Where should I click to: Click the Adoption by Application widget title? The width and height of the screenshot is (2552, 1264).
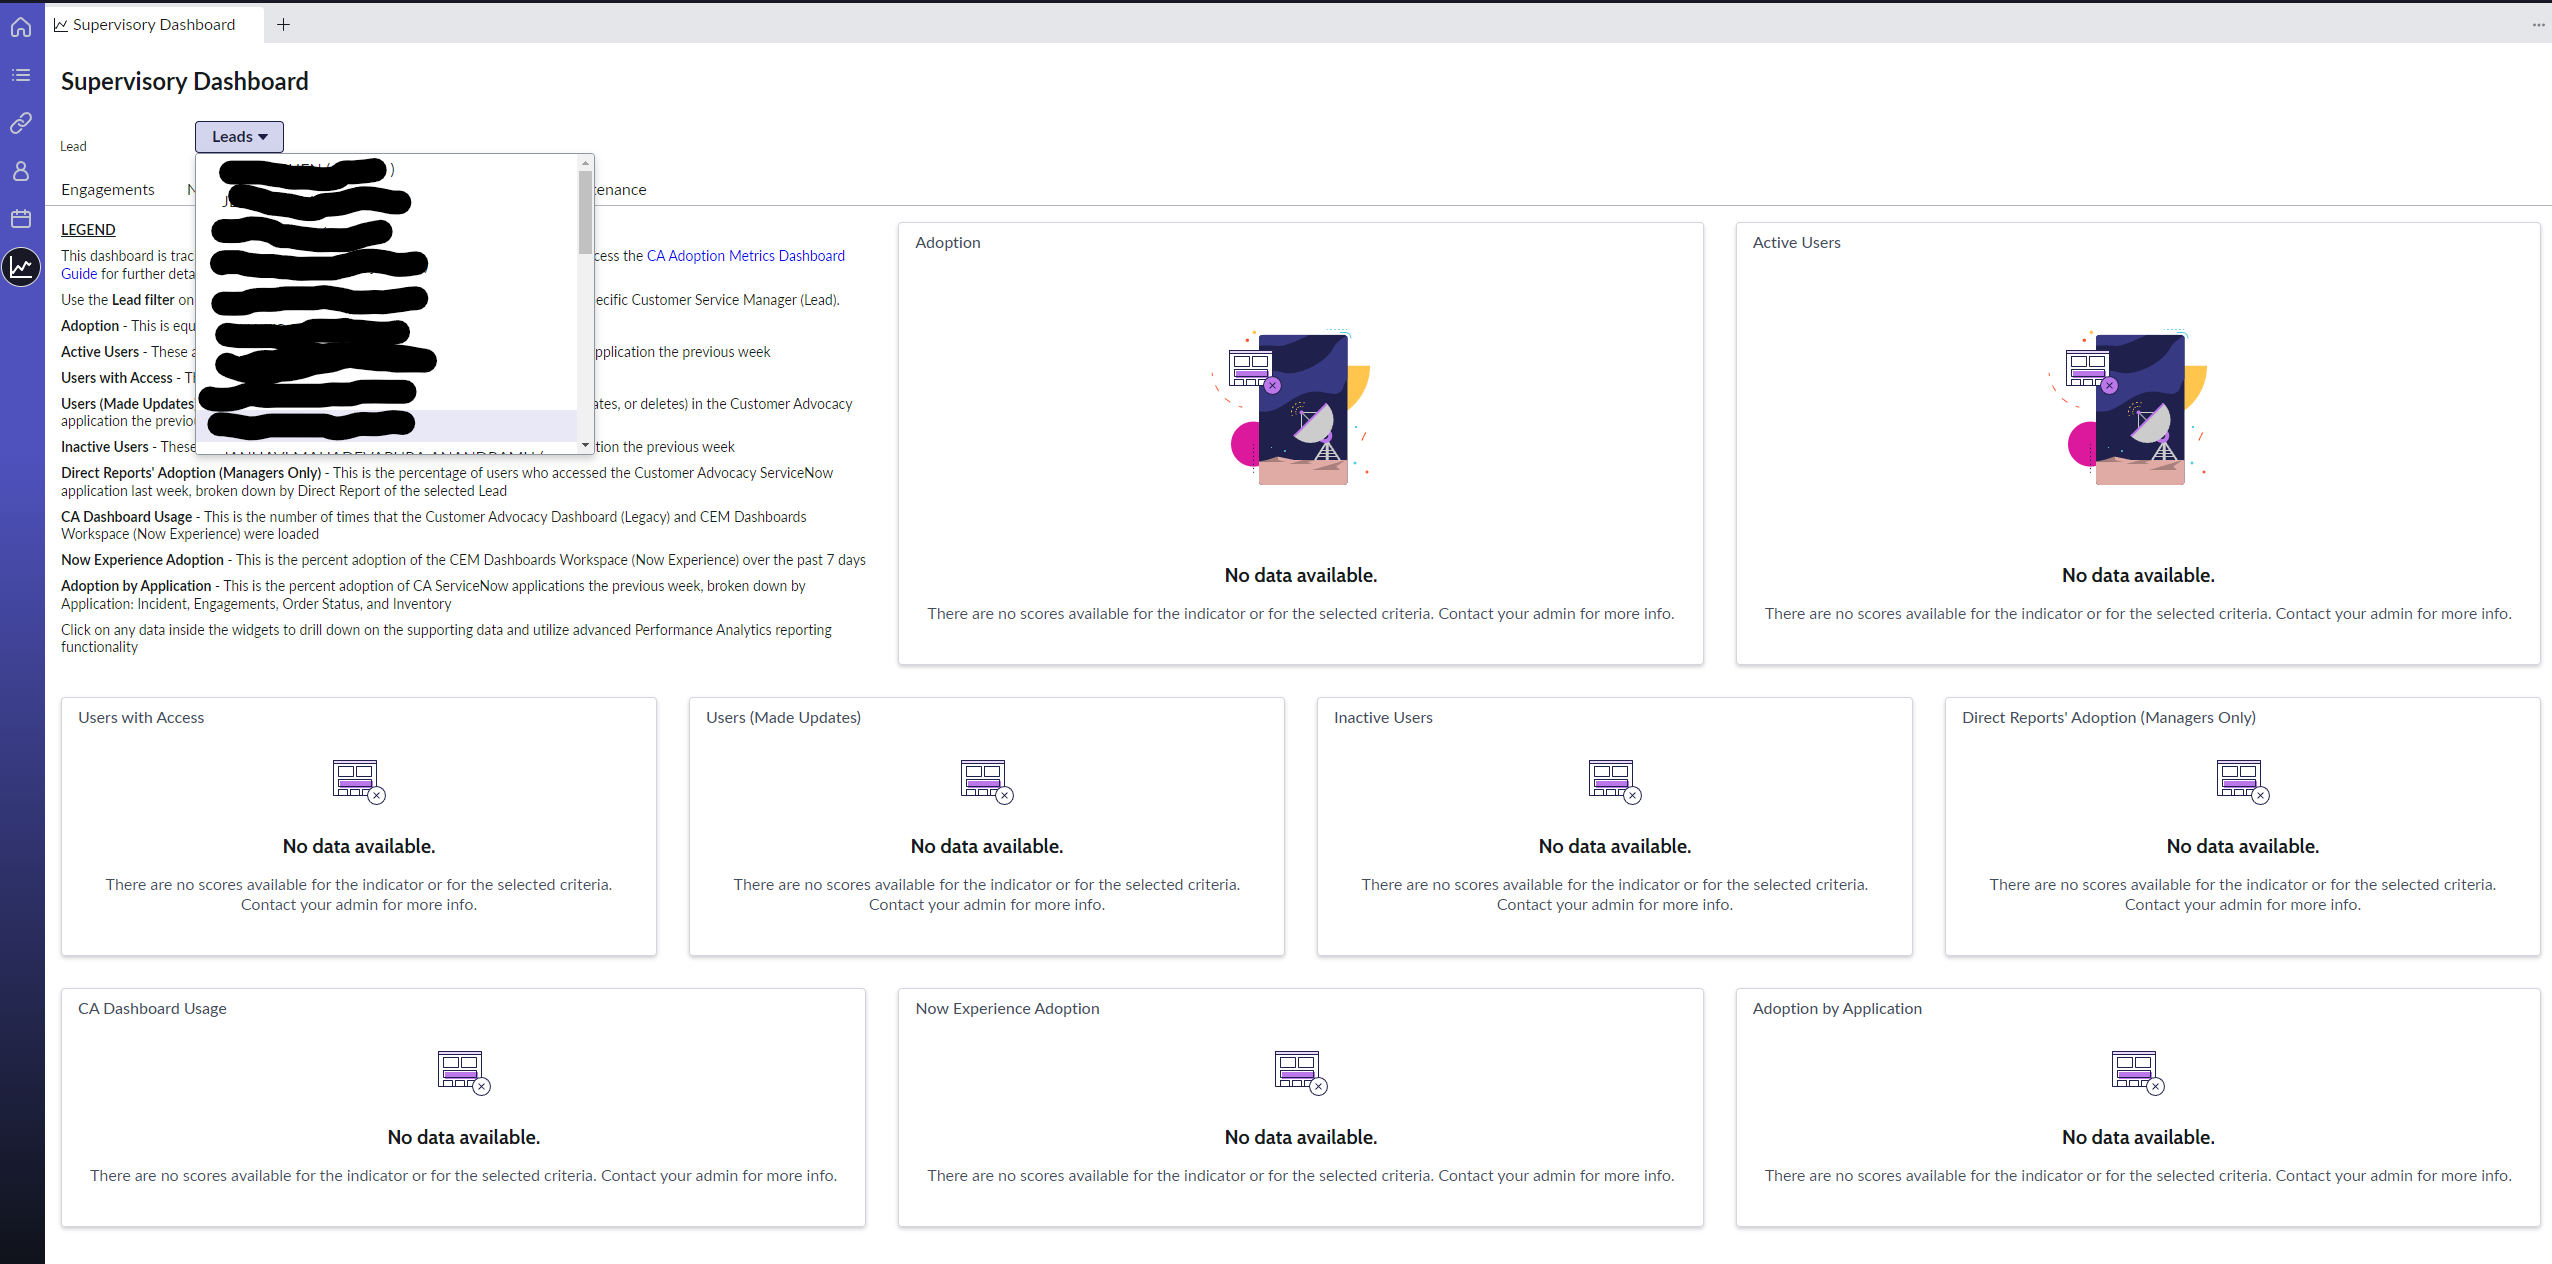click(1836, 1009)
